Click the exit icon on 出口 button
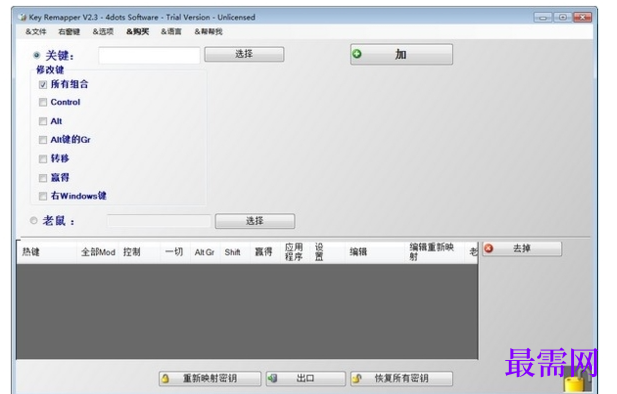The image size is (617, 394). coord(272,378)
